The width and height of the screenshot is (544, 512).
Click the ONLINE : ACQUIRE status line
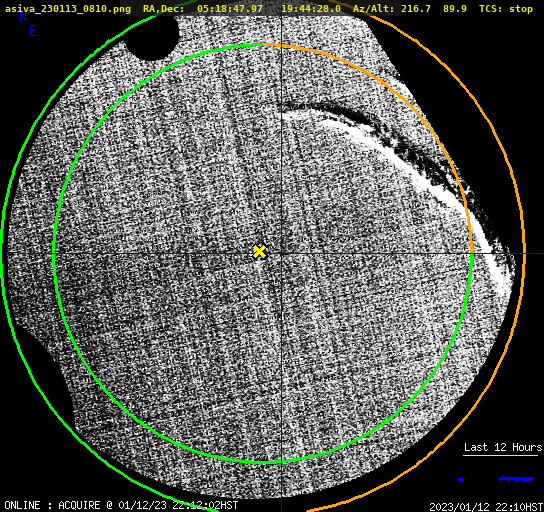(121, 505)
